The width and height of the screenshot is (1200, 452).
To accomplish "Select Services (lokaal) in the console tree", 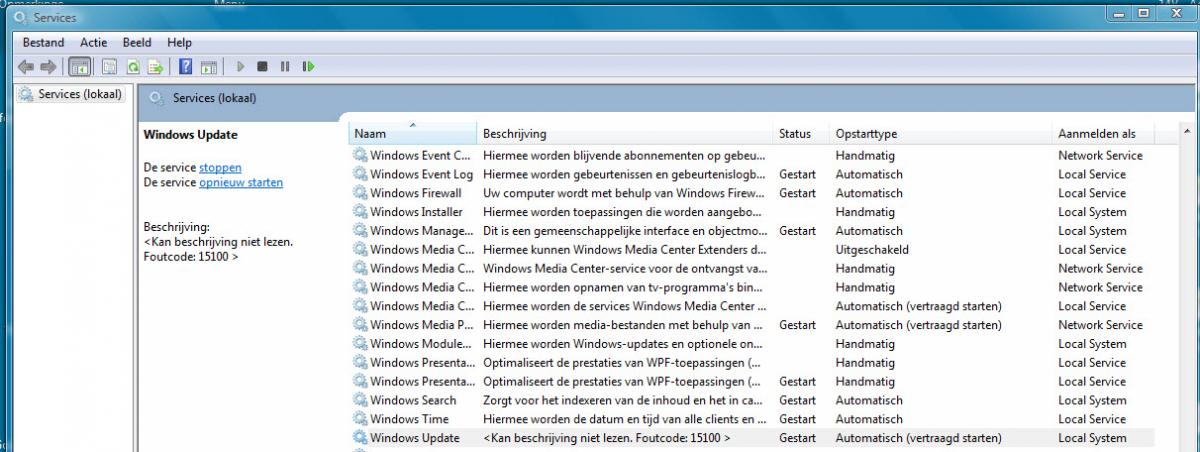I will point(79,95).
